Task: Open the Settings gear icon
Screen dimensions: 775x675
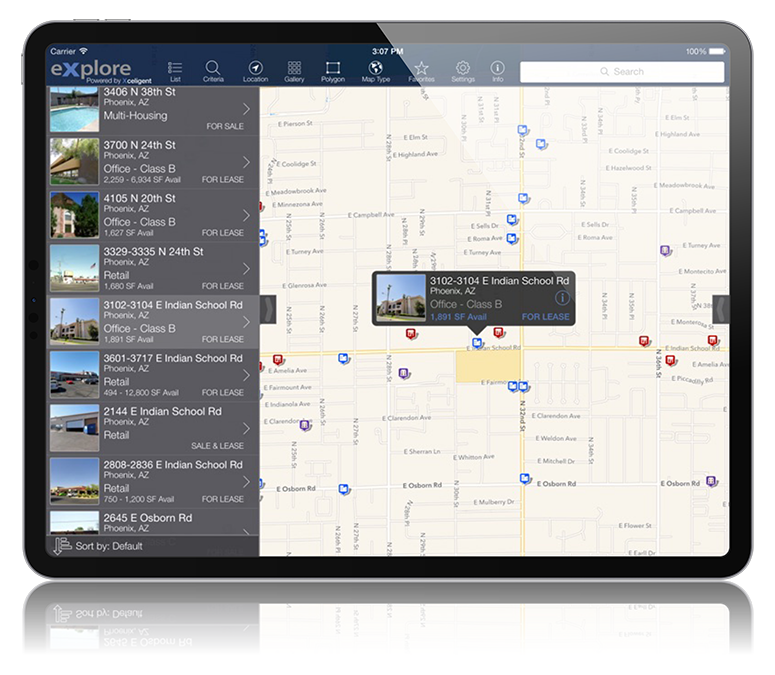Action: click(463, 70)
